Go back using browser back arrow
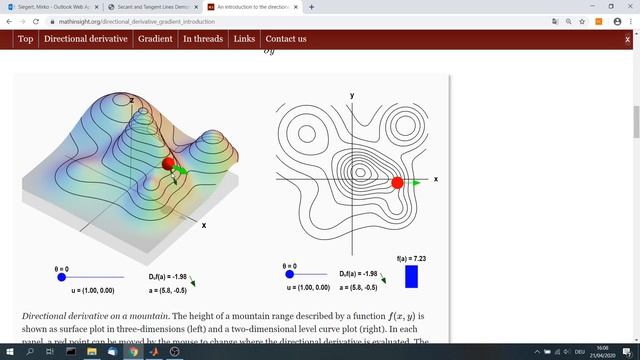Image resolution: width=640 pixels, height=360 pixels. pos(9,22)
